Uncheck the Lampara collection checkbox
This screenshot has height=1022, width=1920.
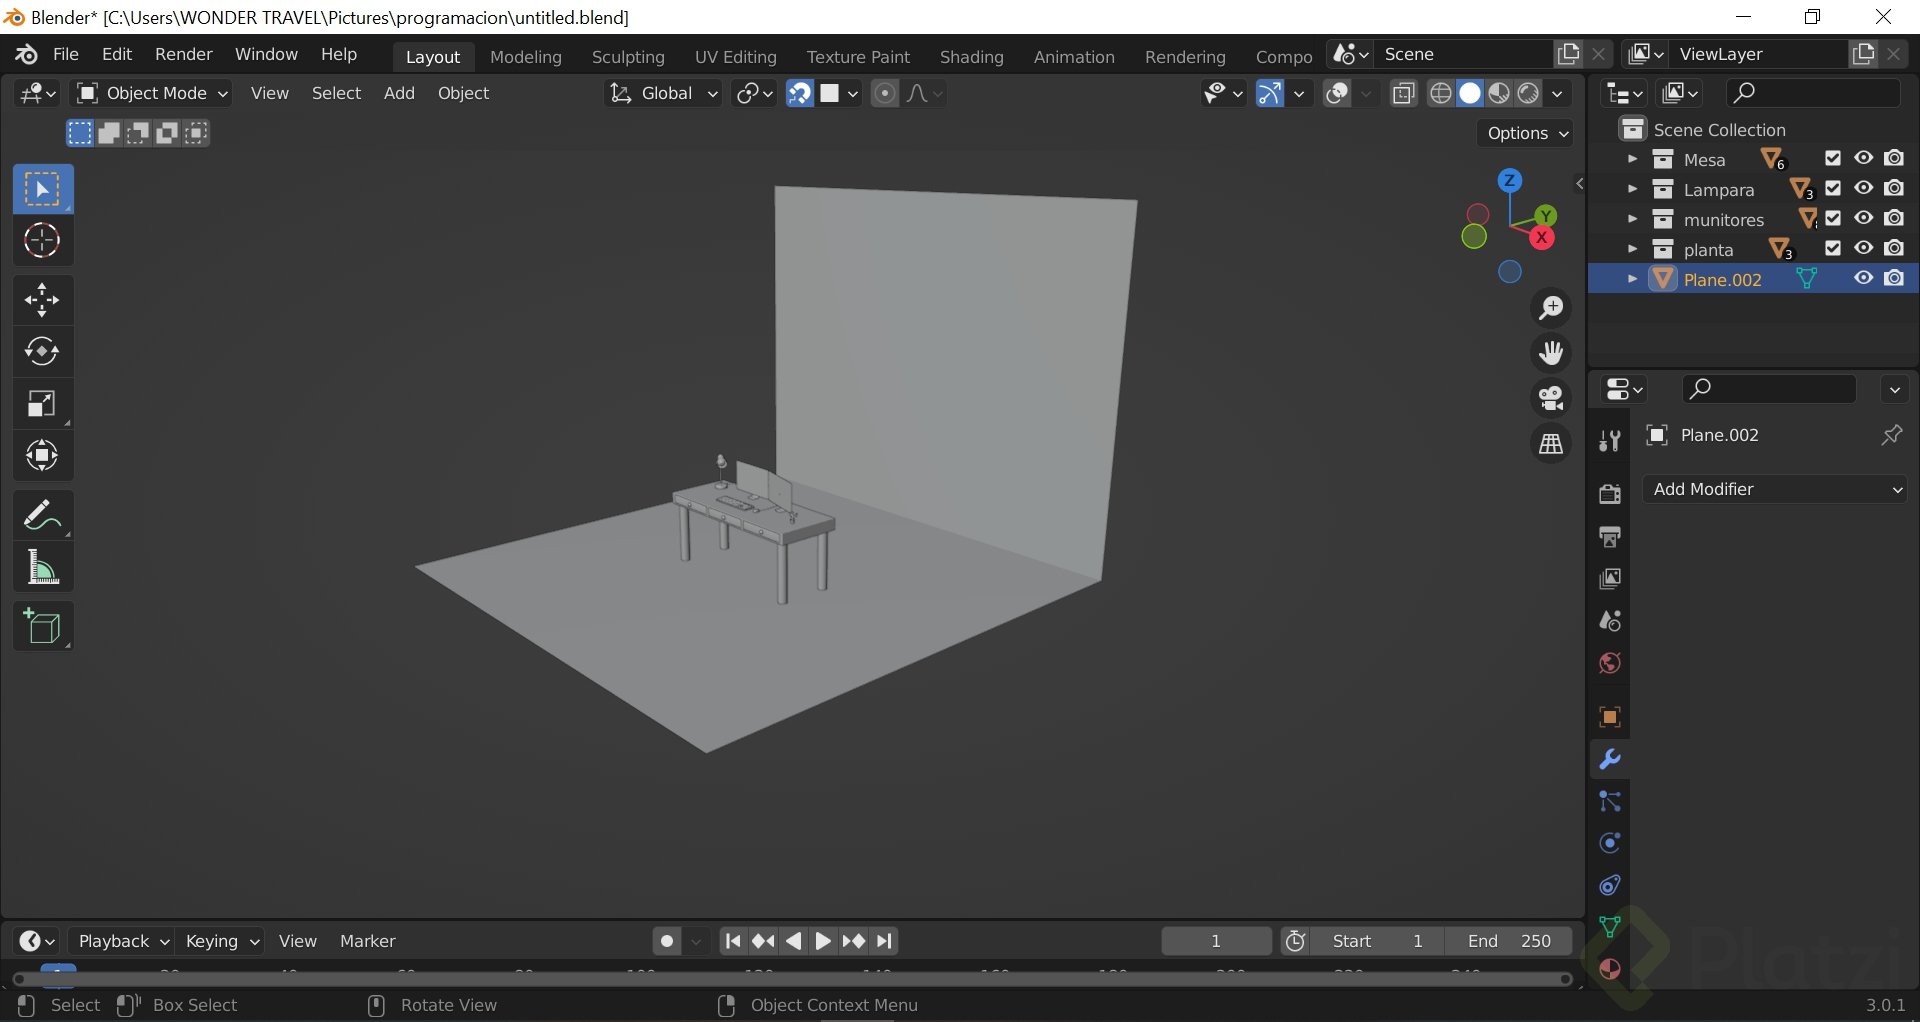click(1832, 188)
